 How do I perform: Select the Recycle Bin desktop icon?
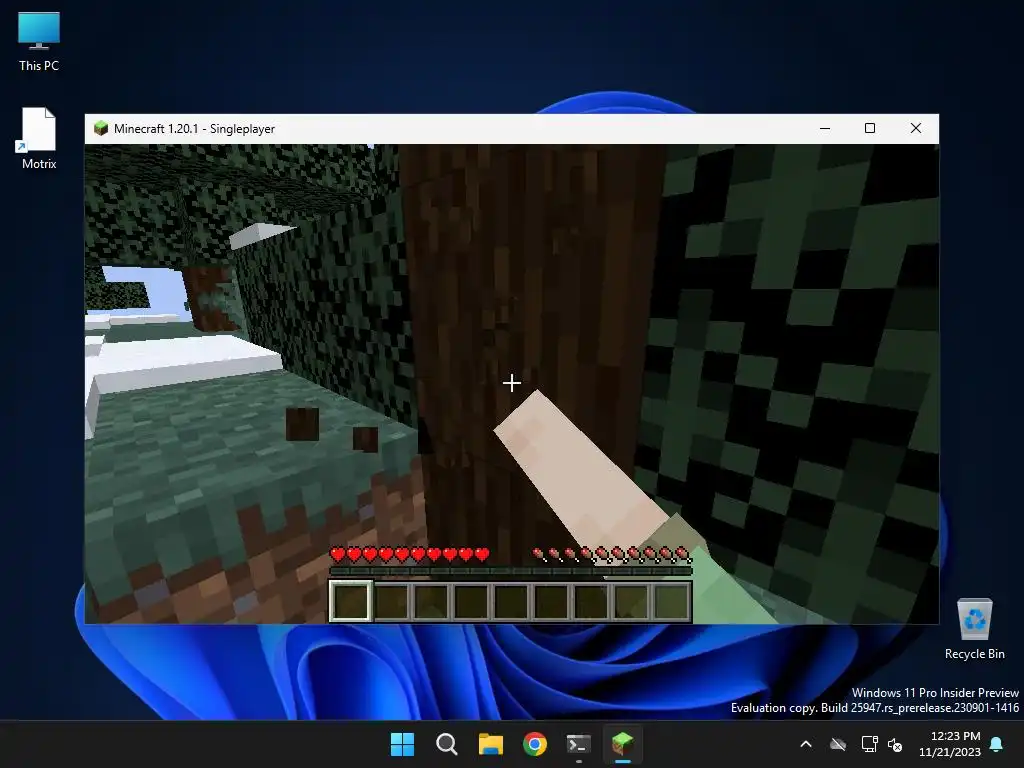click(974, 629)
